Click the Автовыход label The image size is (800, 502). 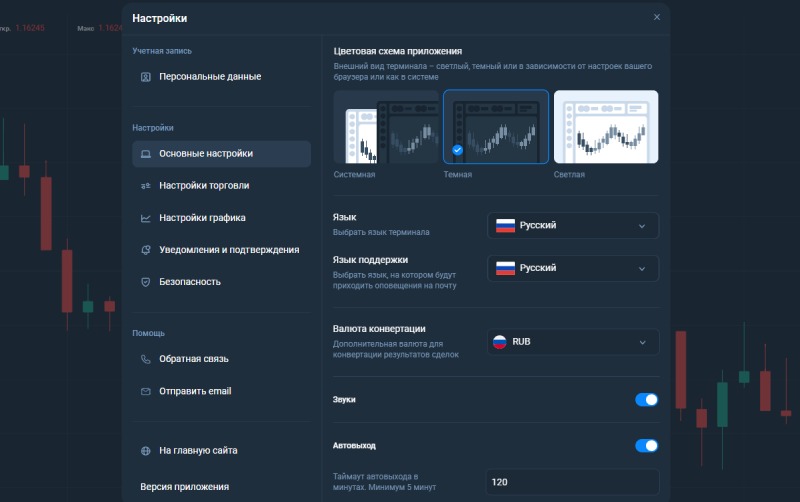354,446
